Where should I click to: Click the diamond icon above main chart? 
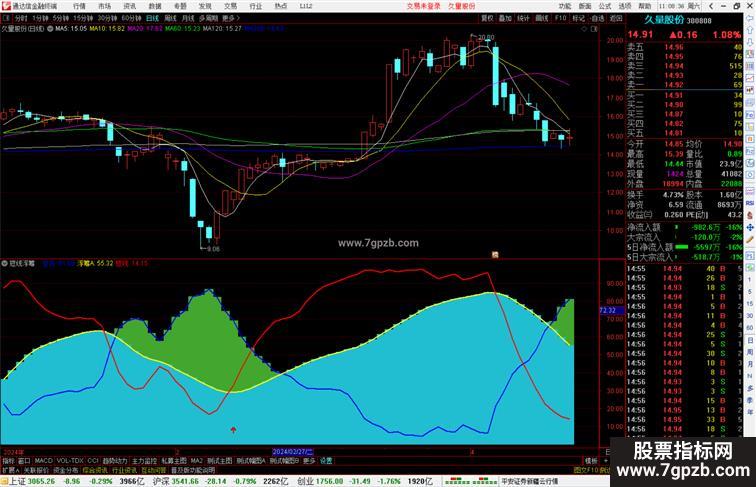(584, 29)
